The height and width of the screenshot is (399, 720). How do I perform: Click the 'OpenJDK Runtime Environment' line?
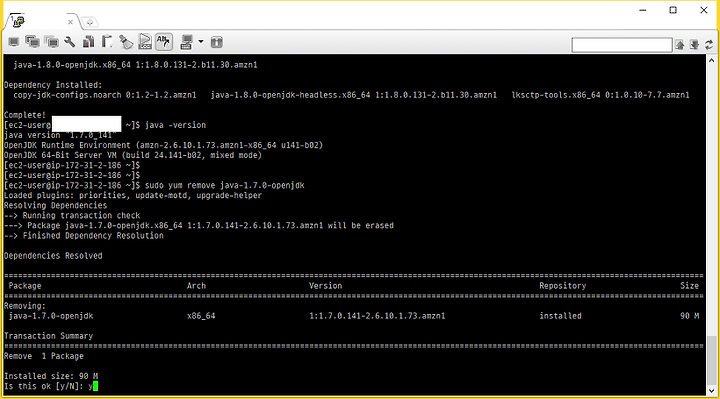163,145
